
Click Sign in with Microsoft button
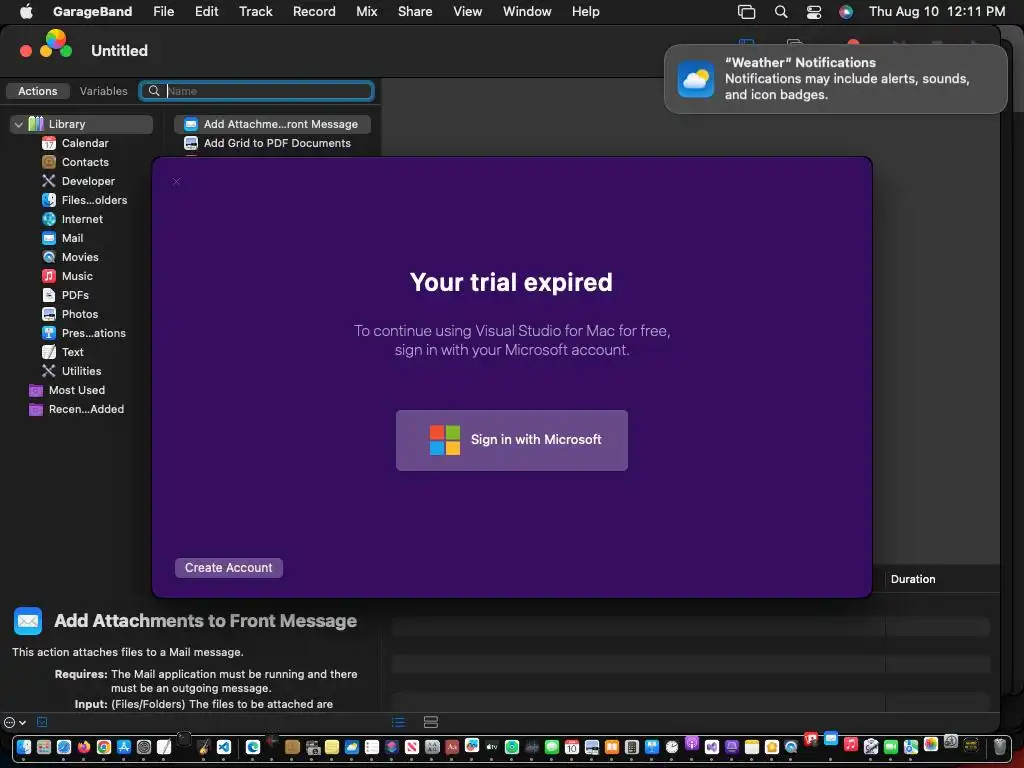coord(511,440)
